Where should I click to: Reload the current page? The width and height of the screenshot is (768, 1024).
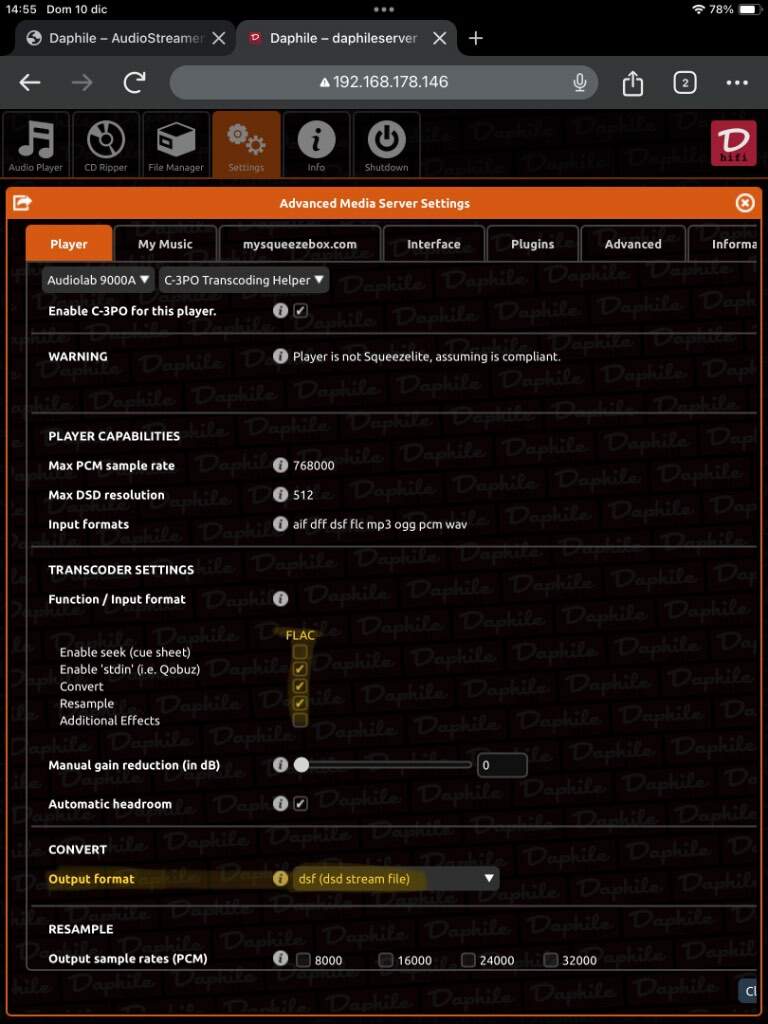(x=135, y=82)
